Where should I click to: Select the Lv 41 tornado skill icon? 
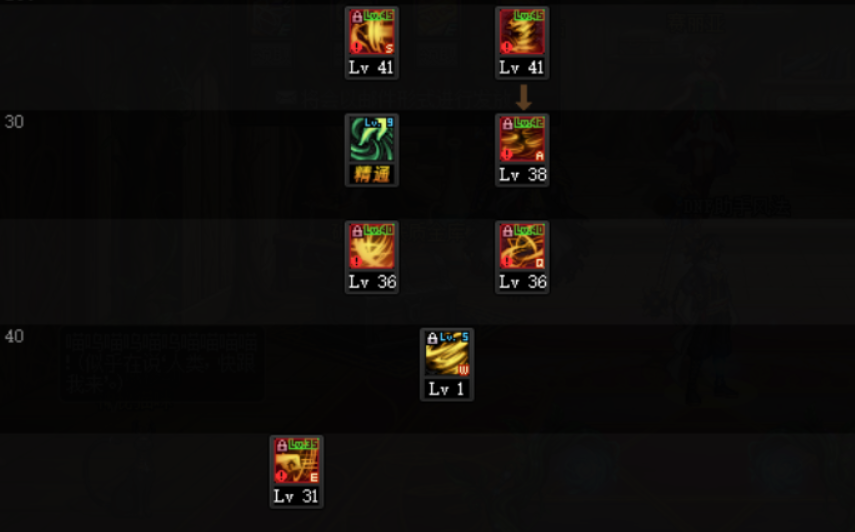pos(522,43)
